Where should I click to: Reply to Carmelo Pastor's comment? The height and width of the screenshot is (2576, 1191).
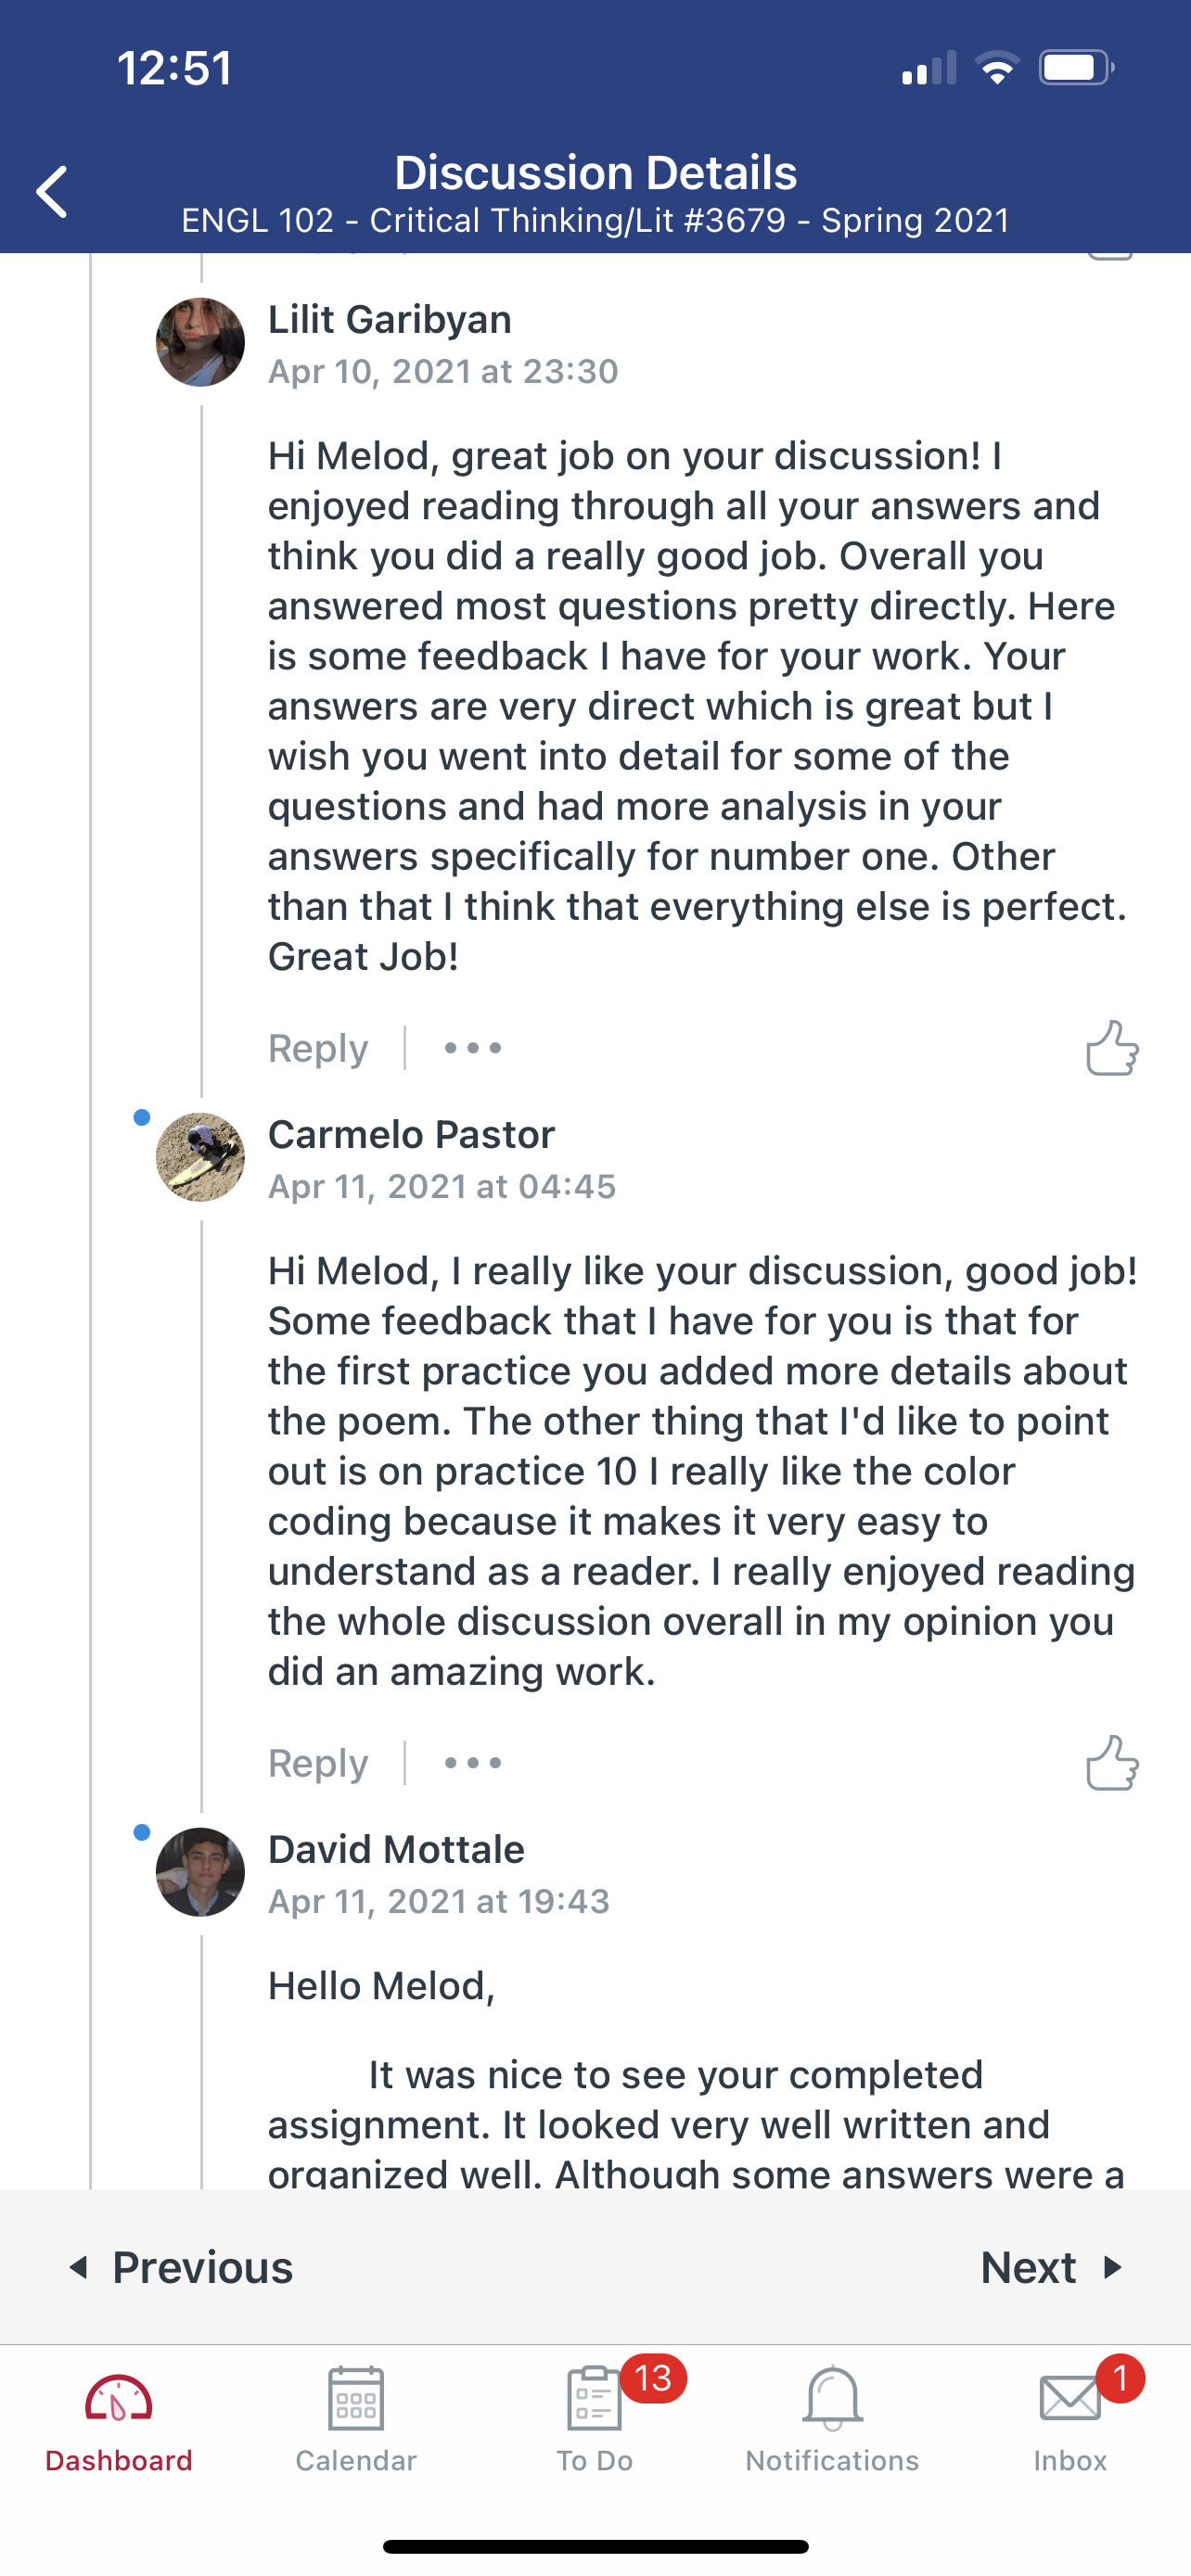318,1763
